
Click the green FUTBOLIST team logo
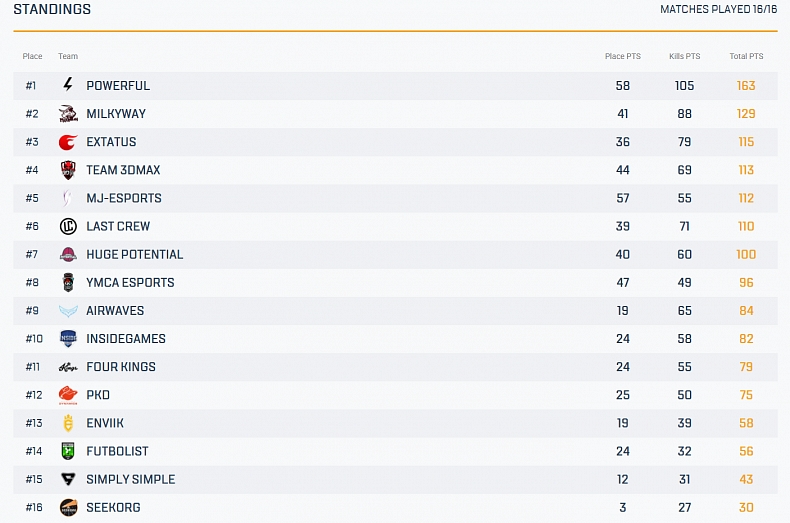pyautogui.click(x=68, y=451)
